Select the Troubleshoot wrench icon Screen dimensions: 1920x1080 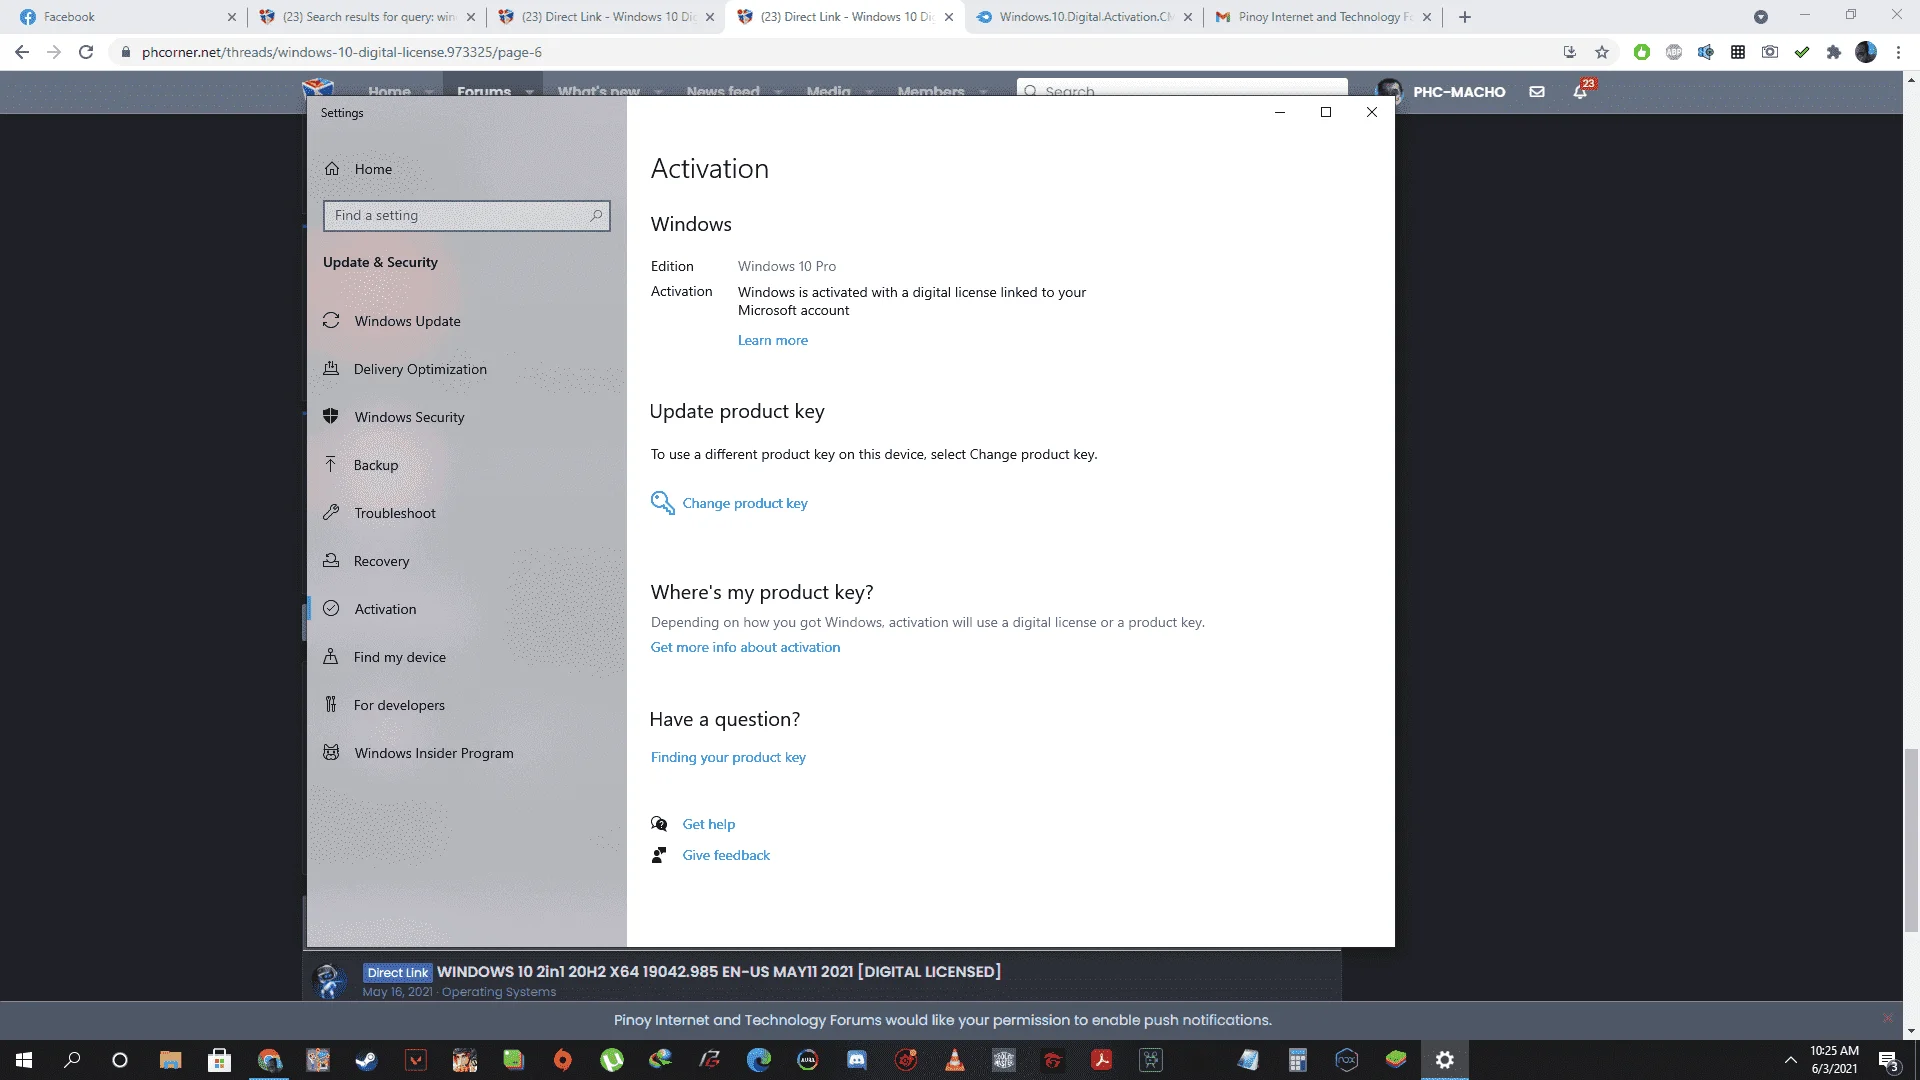331,512
